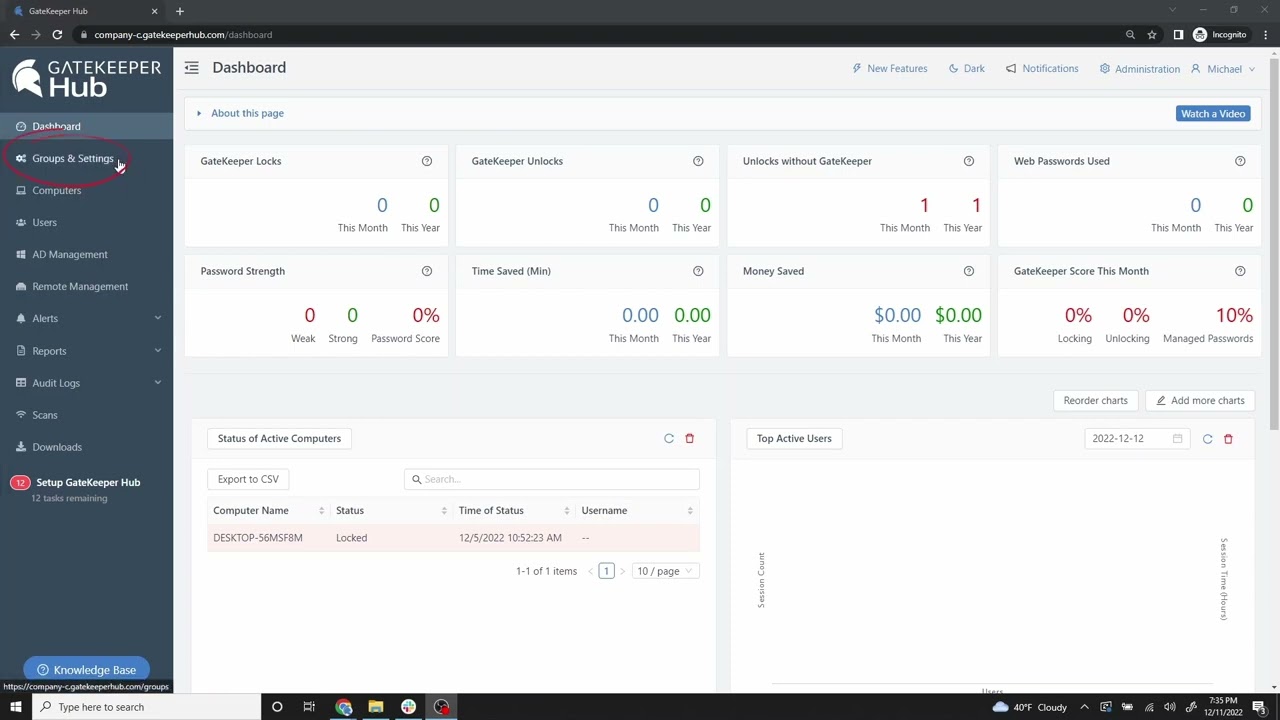Open the Michael user account menu
This screenshot has width=1280, height=720.
click(1223, 69)
